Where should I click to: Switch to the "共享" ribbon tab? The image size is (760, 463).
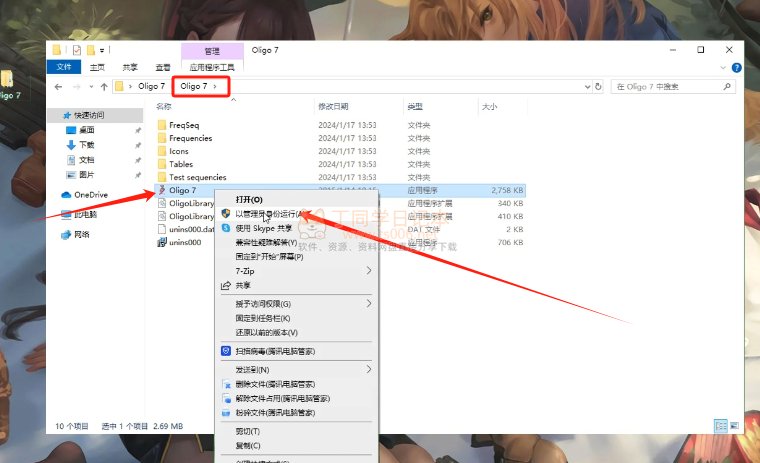click(x=130, y=67)
